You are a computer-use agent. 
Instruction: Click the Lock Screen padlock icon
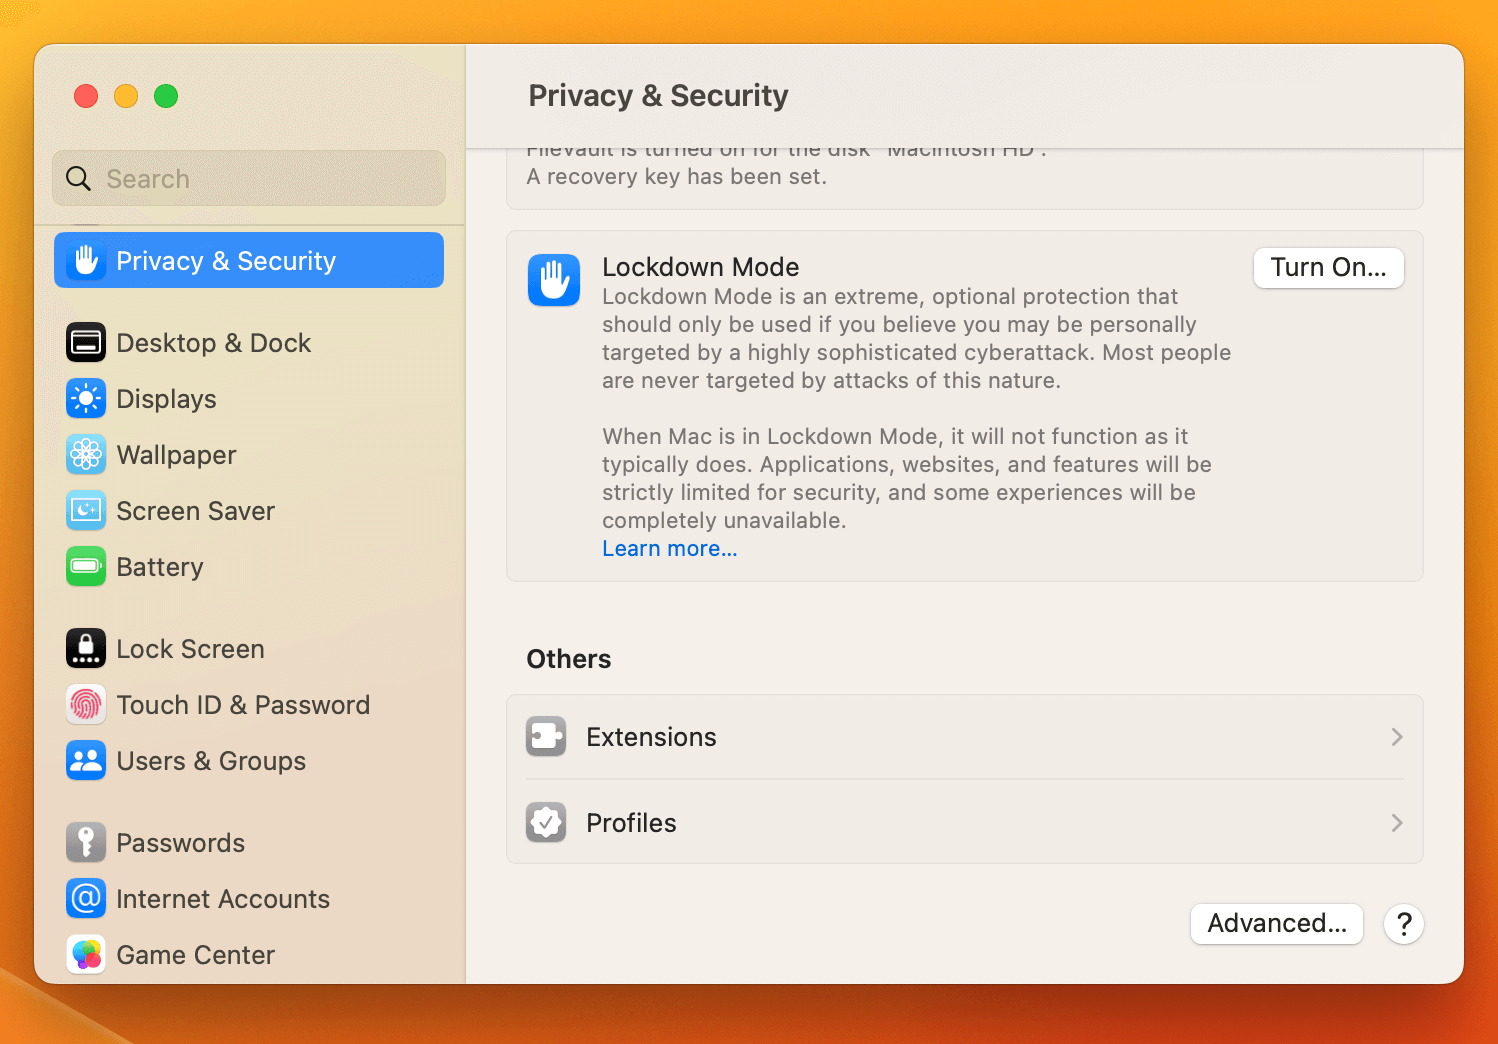coord(86,648)
